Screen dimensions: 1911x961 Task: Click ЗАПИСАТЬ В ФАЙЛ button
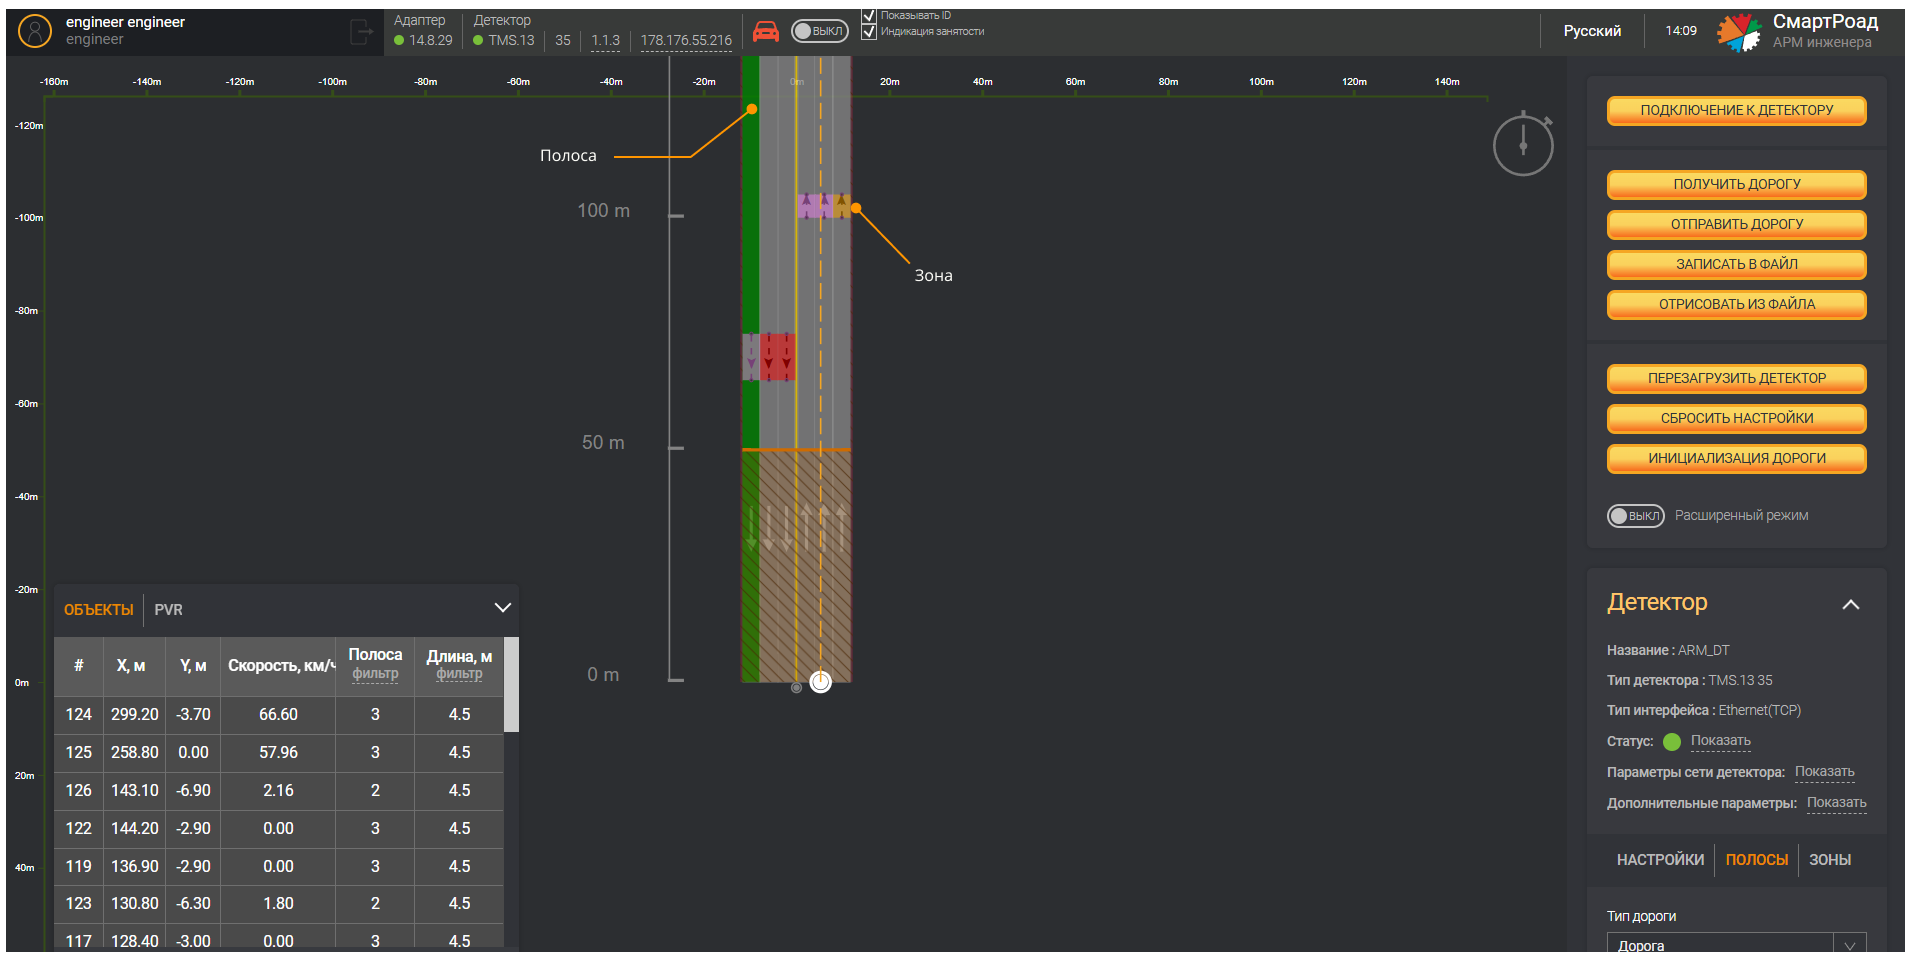point(1737,265)
